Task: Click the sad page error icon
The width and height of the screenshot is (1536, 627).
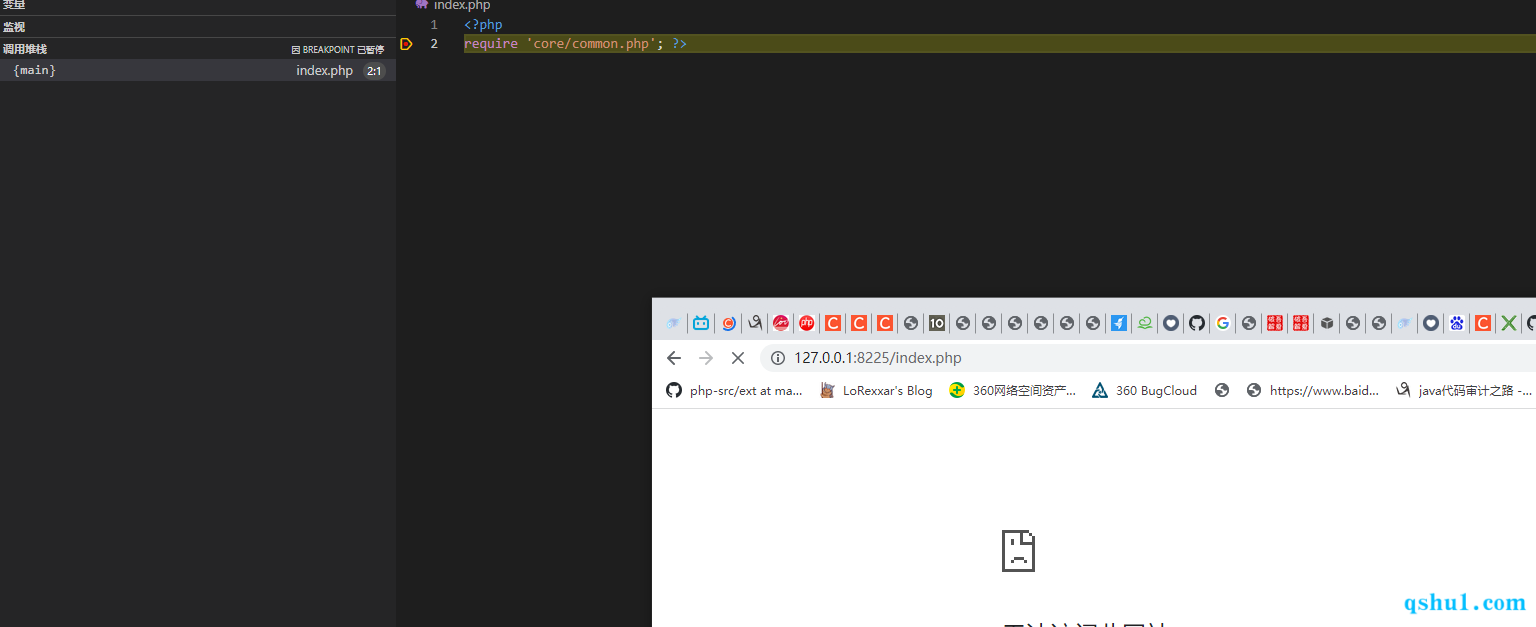Action: click(1018, 550)
